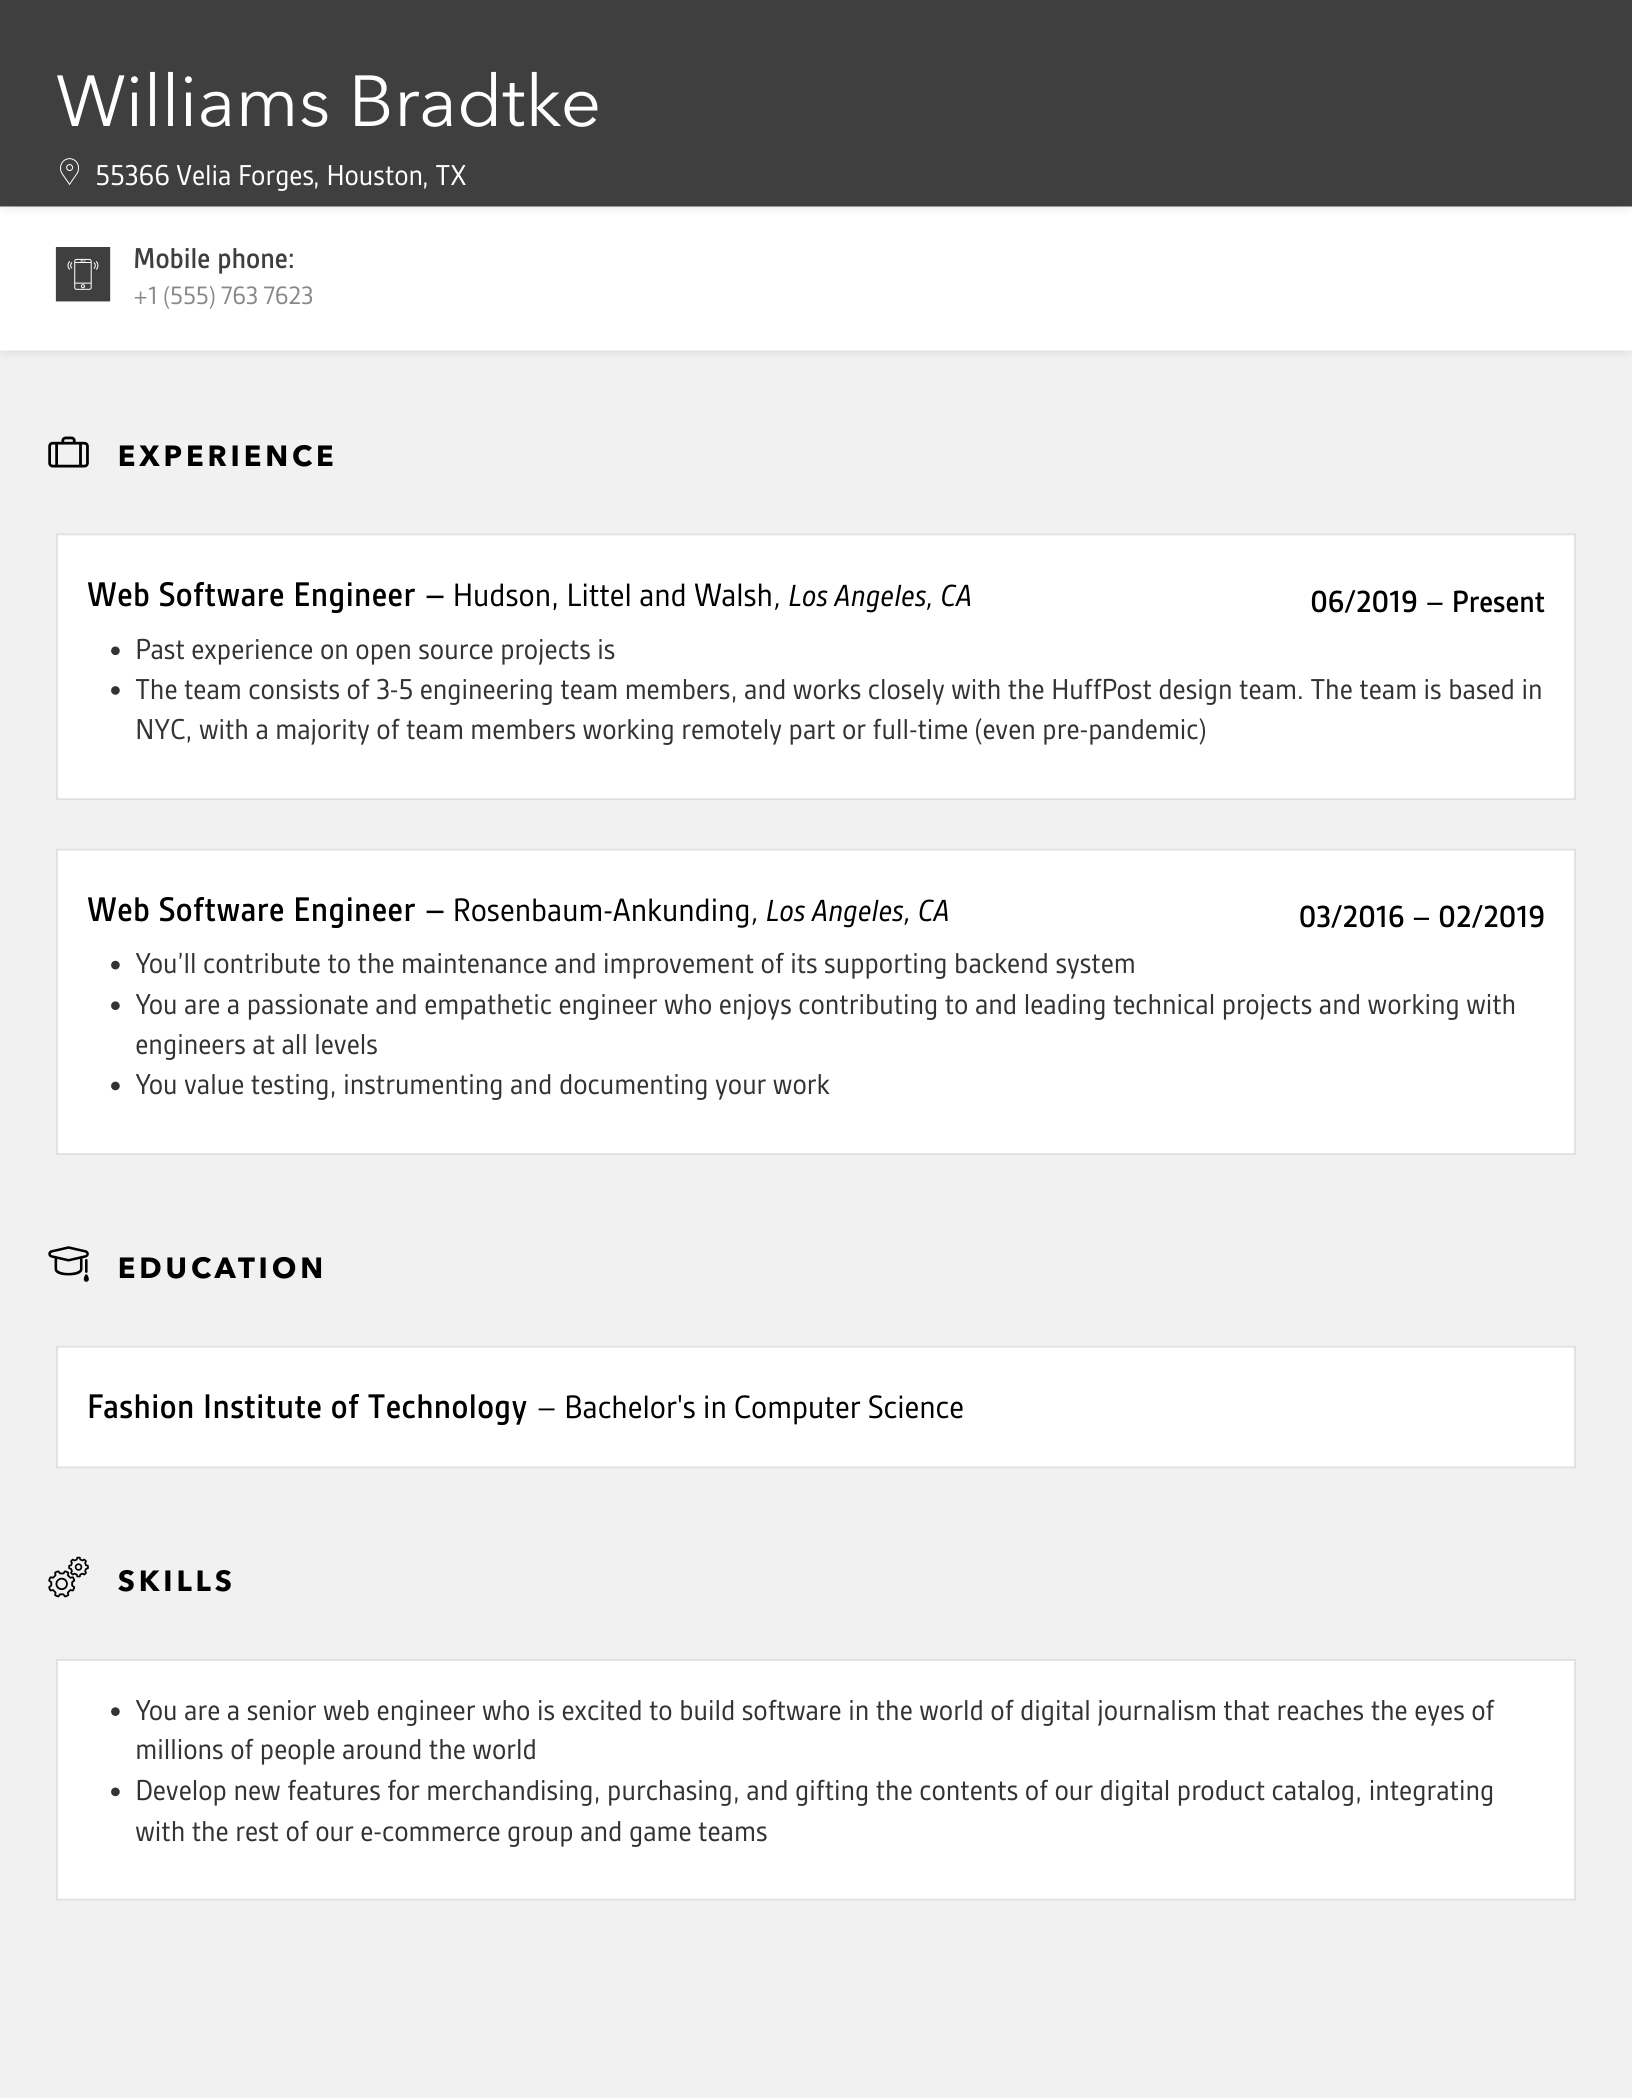Image resolution: width=1632 pixels, height=2098 pixels.
Task: Click the address 55366 Velia Forges
Action: tap(280, 176)
